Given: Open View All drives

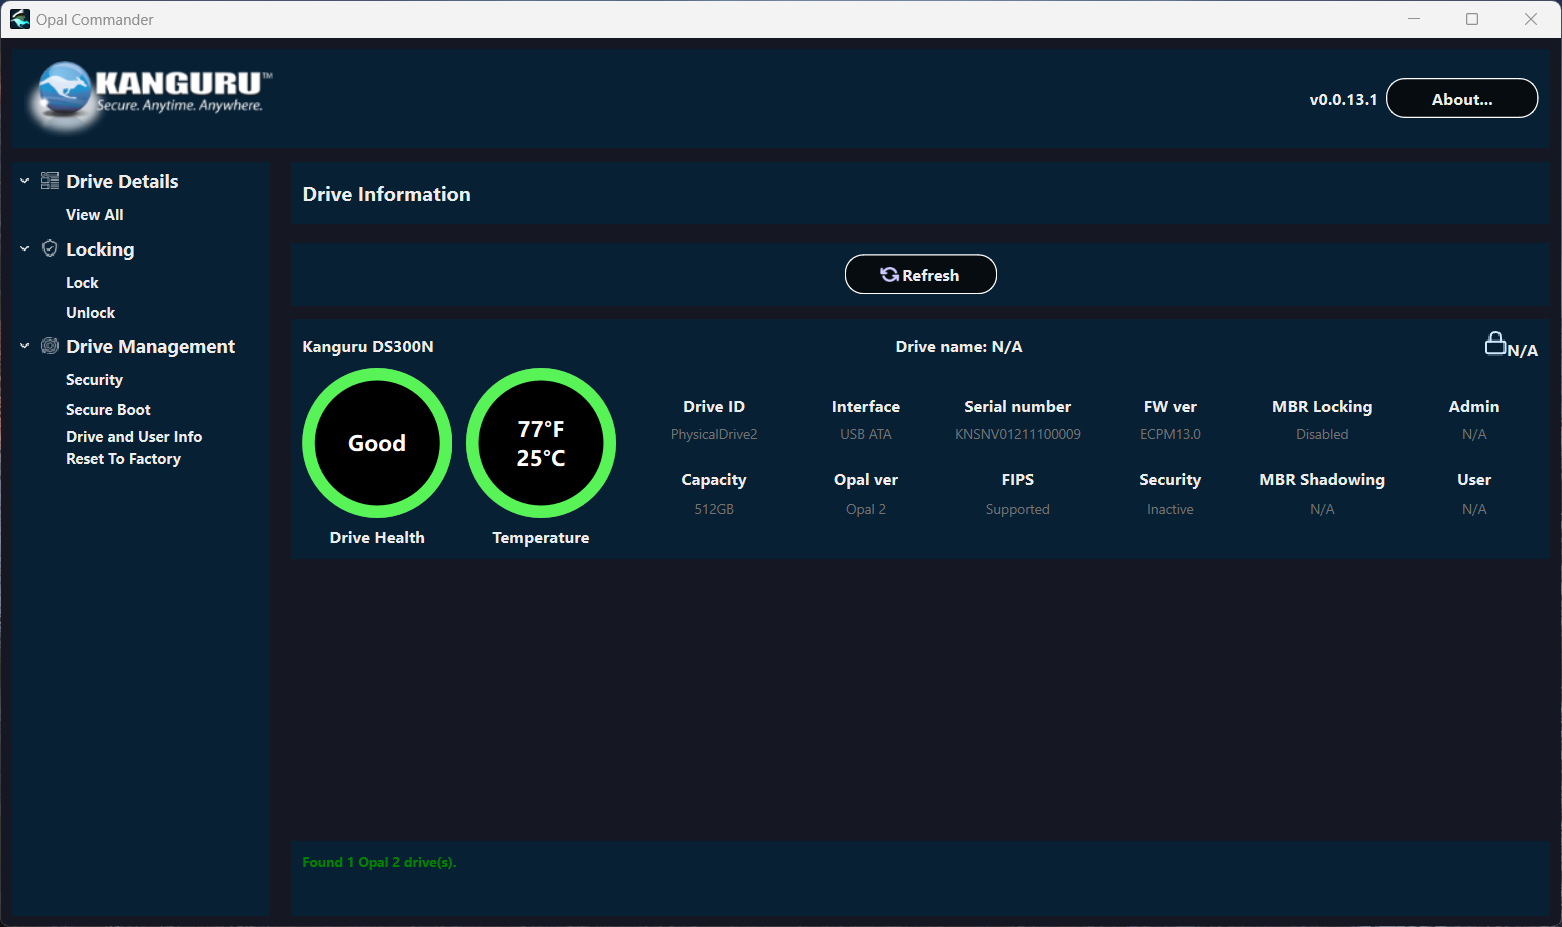Looking at the screenshot, I should 95,215.
